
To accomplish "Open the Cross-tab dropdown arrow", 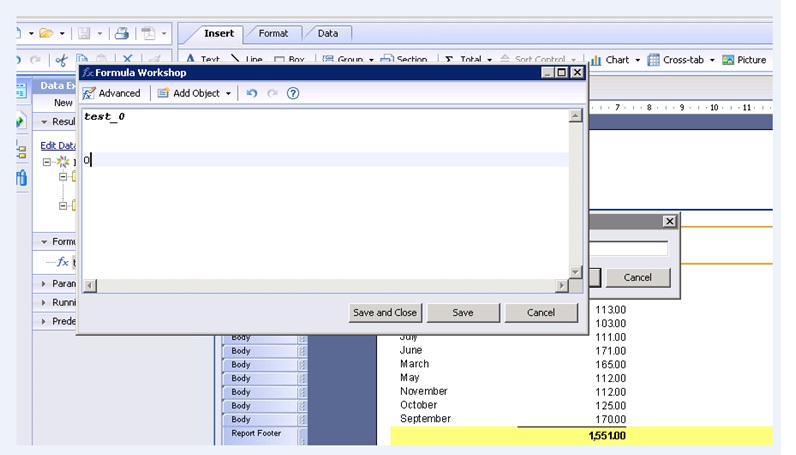I will pyautogui.click(x=712, y=60).
